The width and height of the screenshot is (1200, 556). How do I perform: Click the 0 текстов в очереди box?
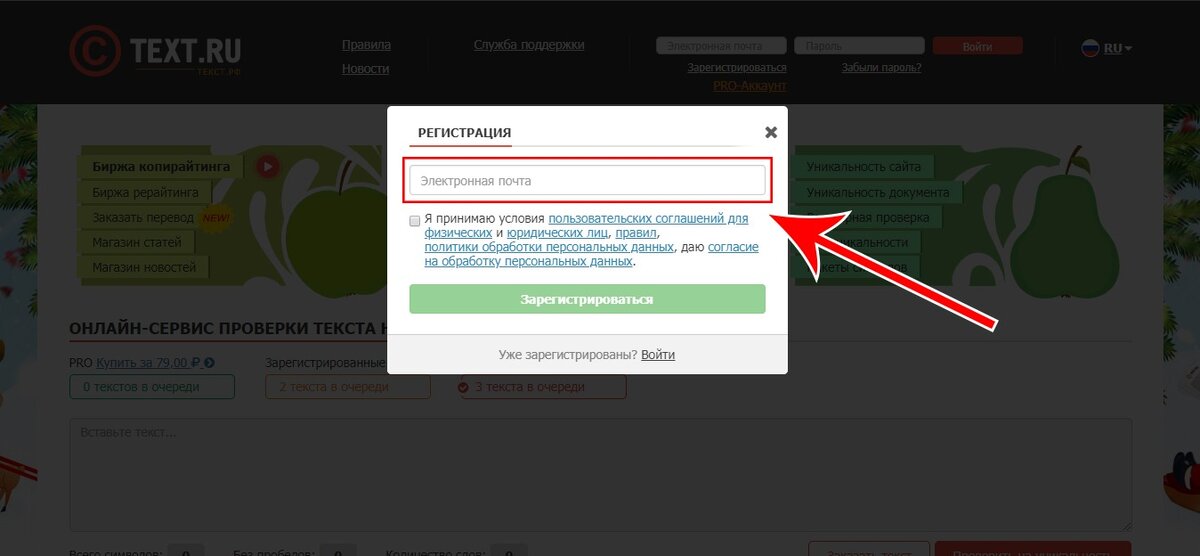point(152,387)
